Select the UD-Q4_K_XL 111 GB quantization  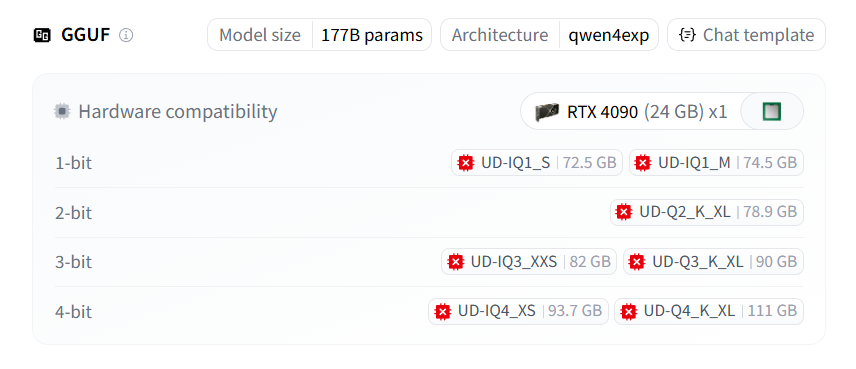[x=709, y=312]
